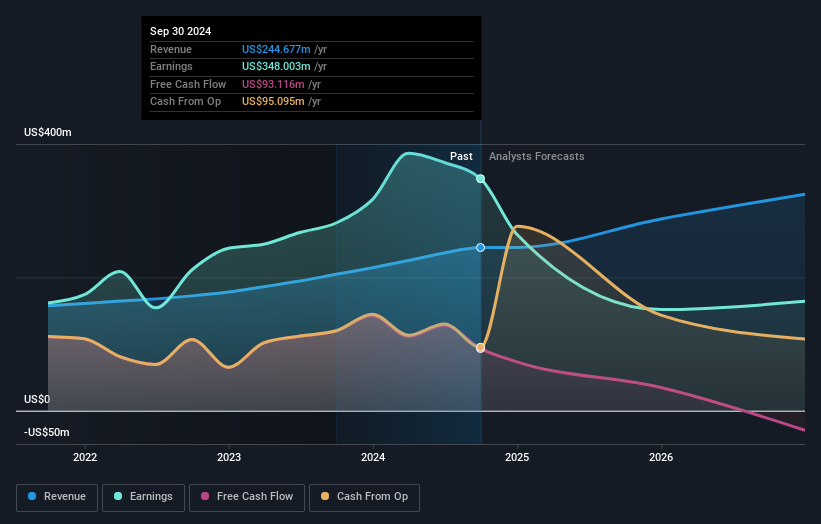The width and height of the screenshot is (821, 524).
Task: Click the US$95.095m cash from op value
Action: pyautogui.click(x=273, y=102)
